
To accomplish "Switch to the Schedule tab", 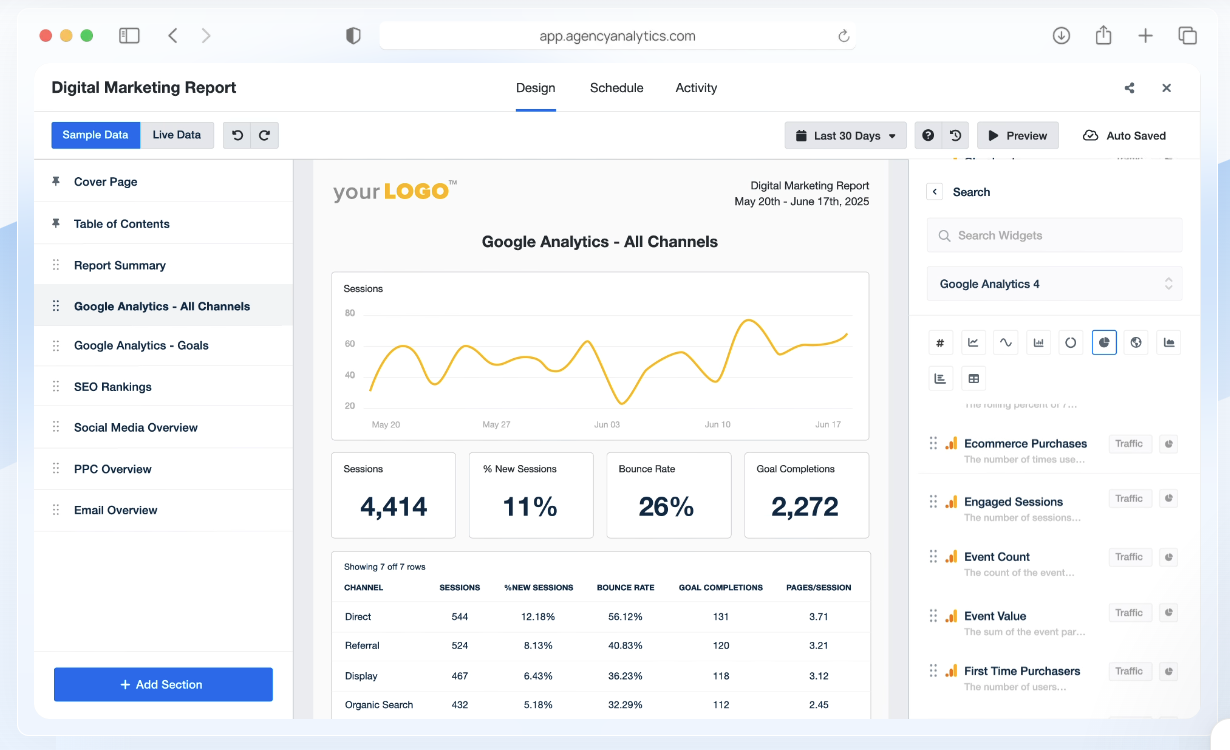I will [616, 88].
